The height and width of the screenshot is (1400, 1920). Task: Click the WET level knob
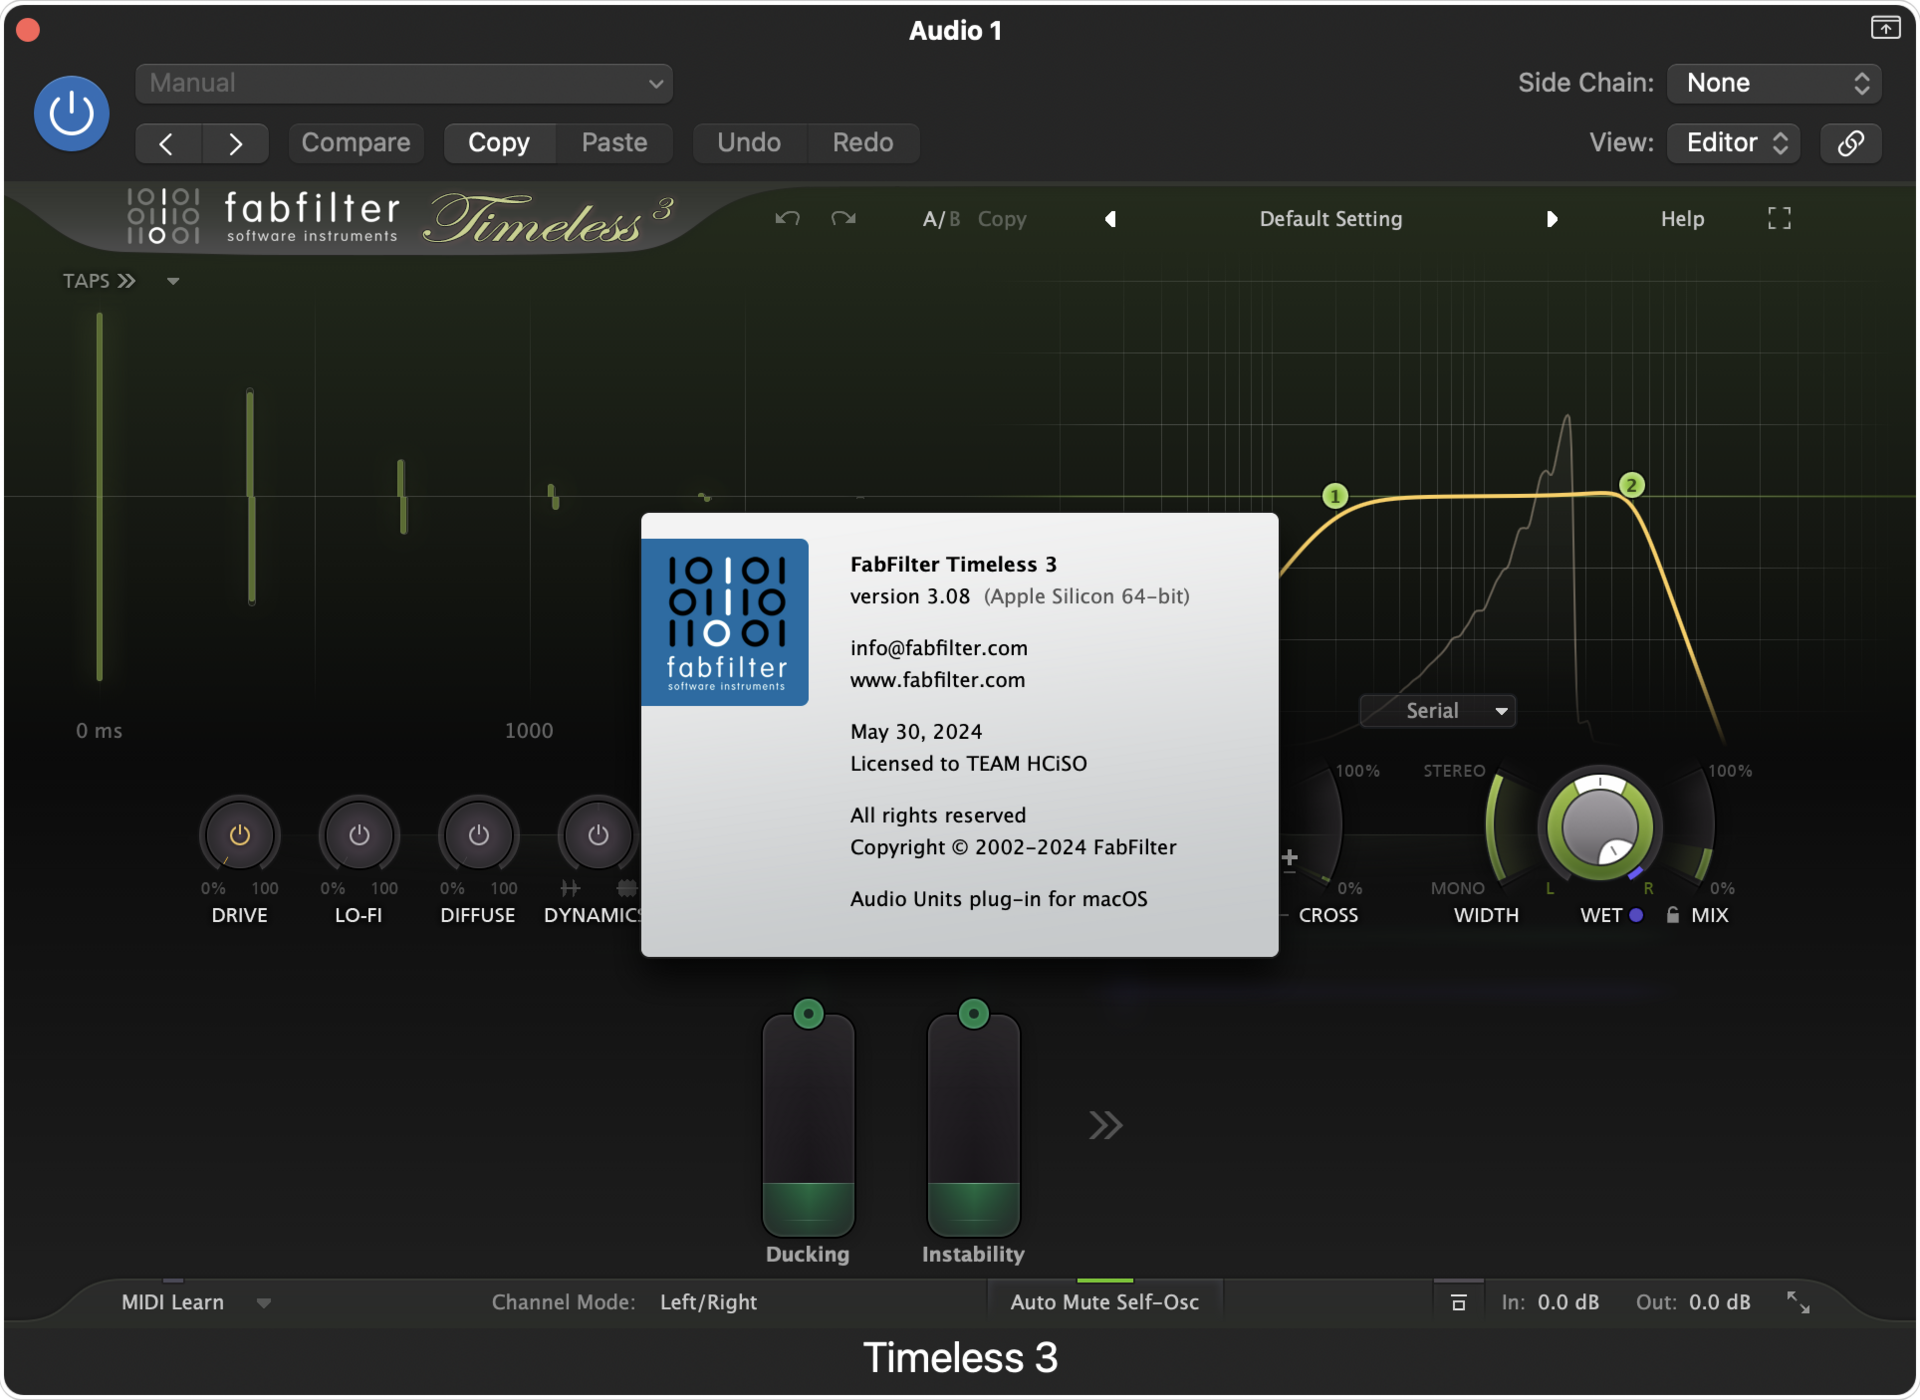(1599, 826)
